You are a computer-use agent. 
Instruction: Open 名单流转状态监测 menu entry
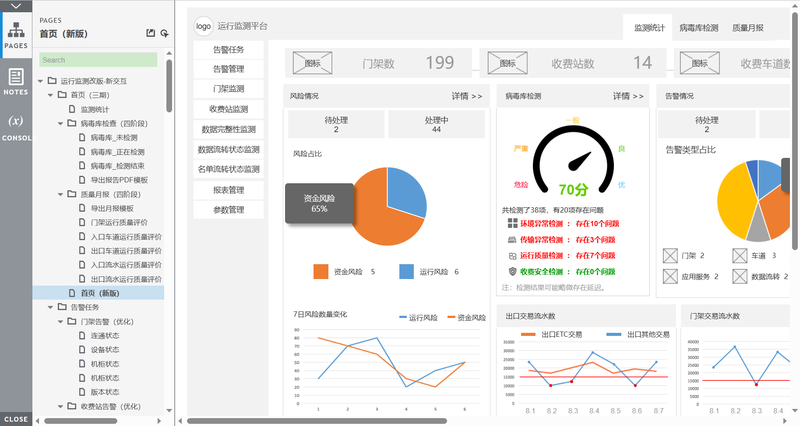[229, 169]
